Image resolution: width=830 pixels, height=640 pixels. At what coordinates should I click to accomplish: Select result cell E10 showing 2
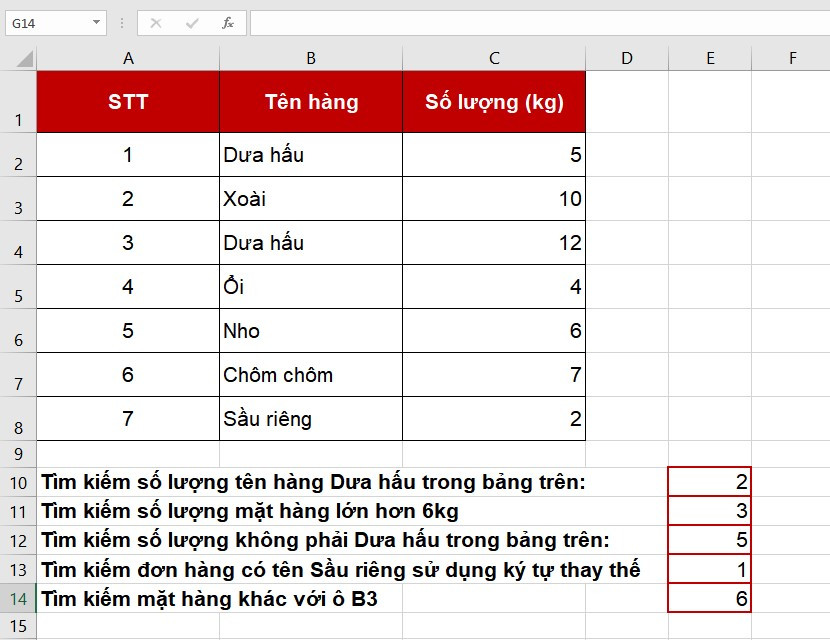pos(709,482)
